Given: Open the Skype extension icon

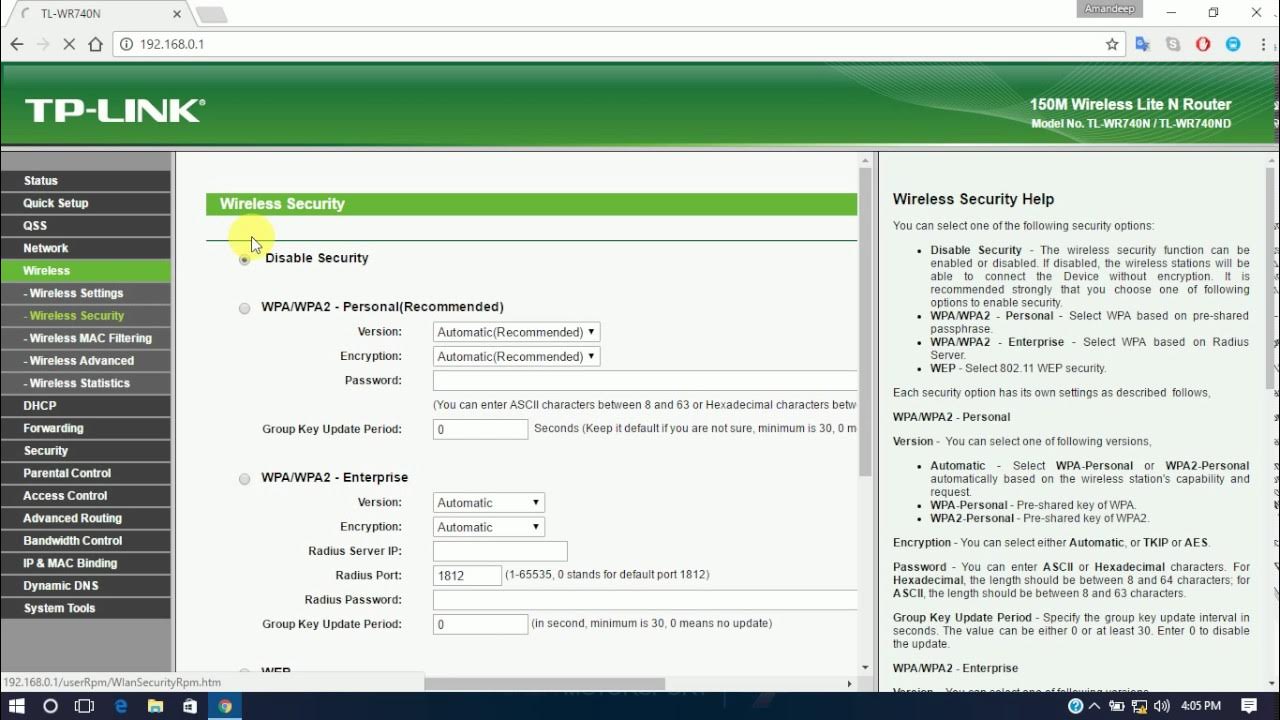Looking at the screenshot, I should 1173,44.
